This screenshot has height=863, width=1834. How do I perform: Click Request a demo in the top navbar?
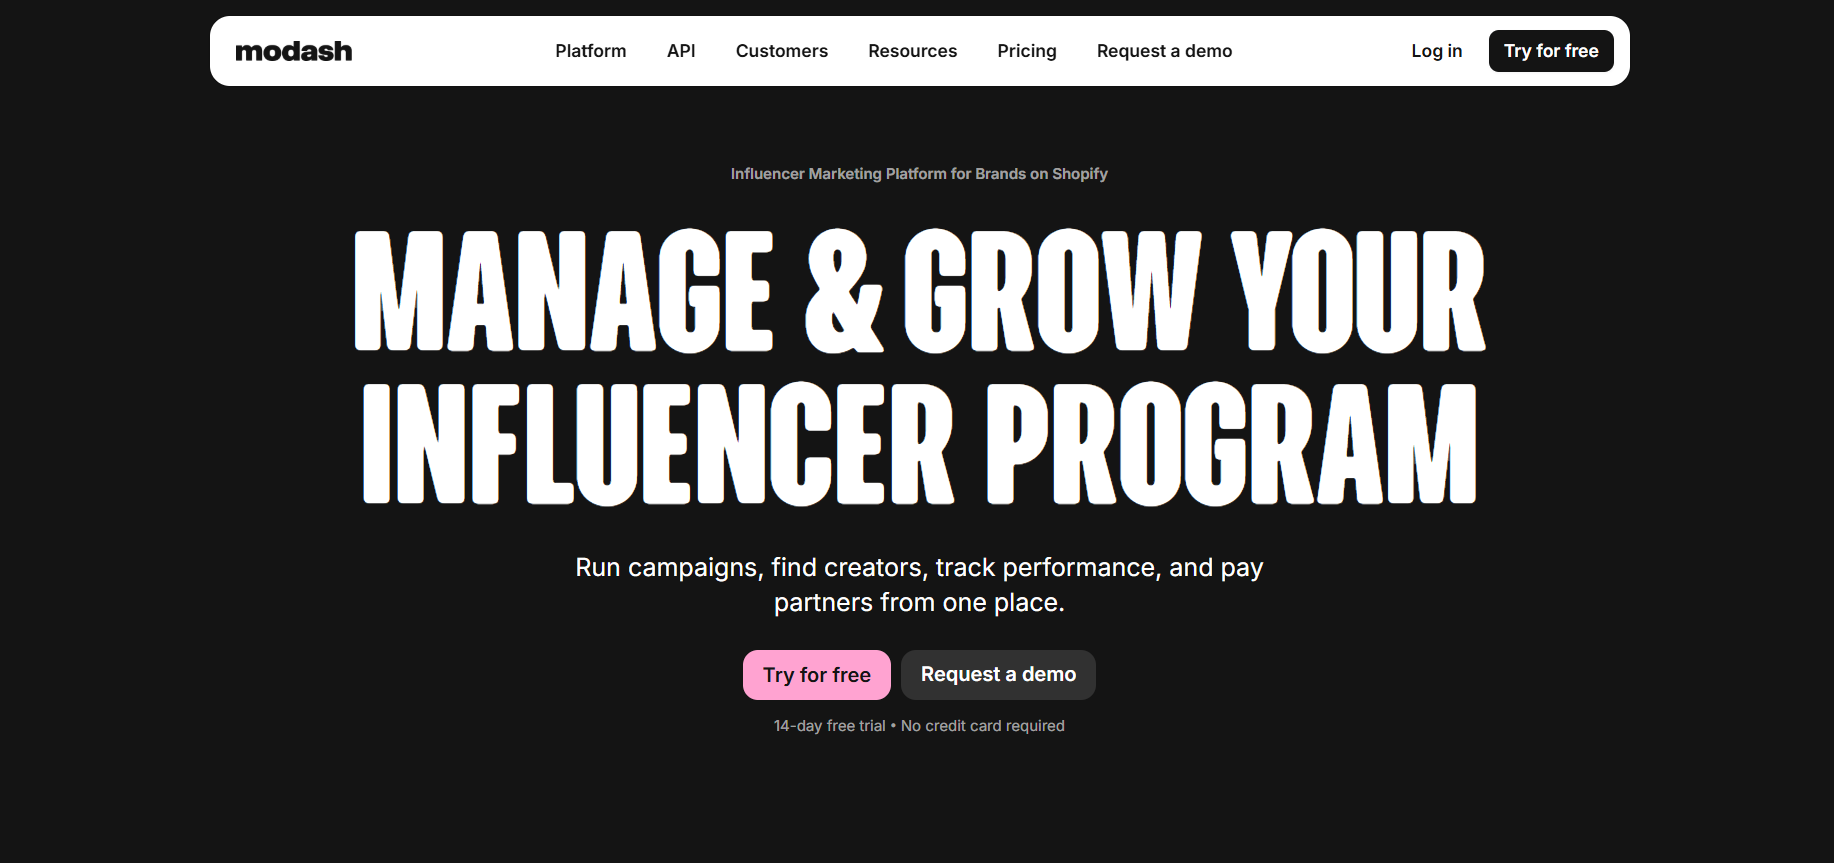coord(1164,51)
